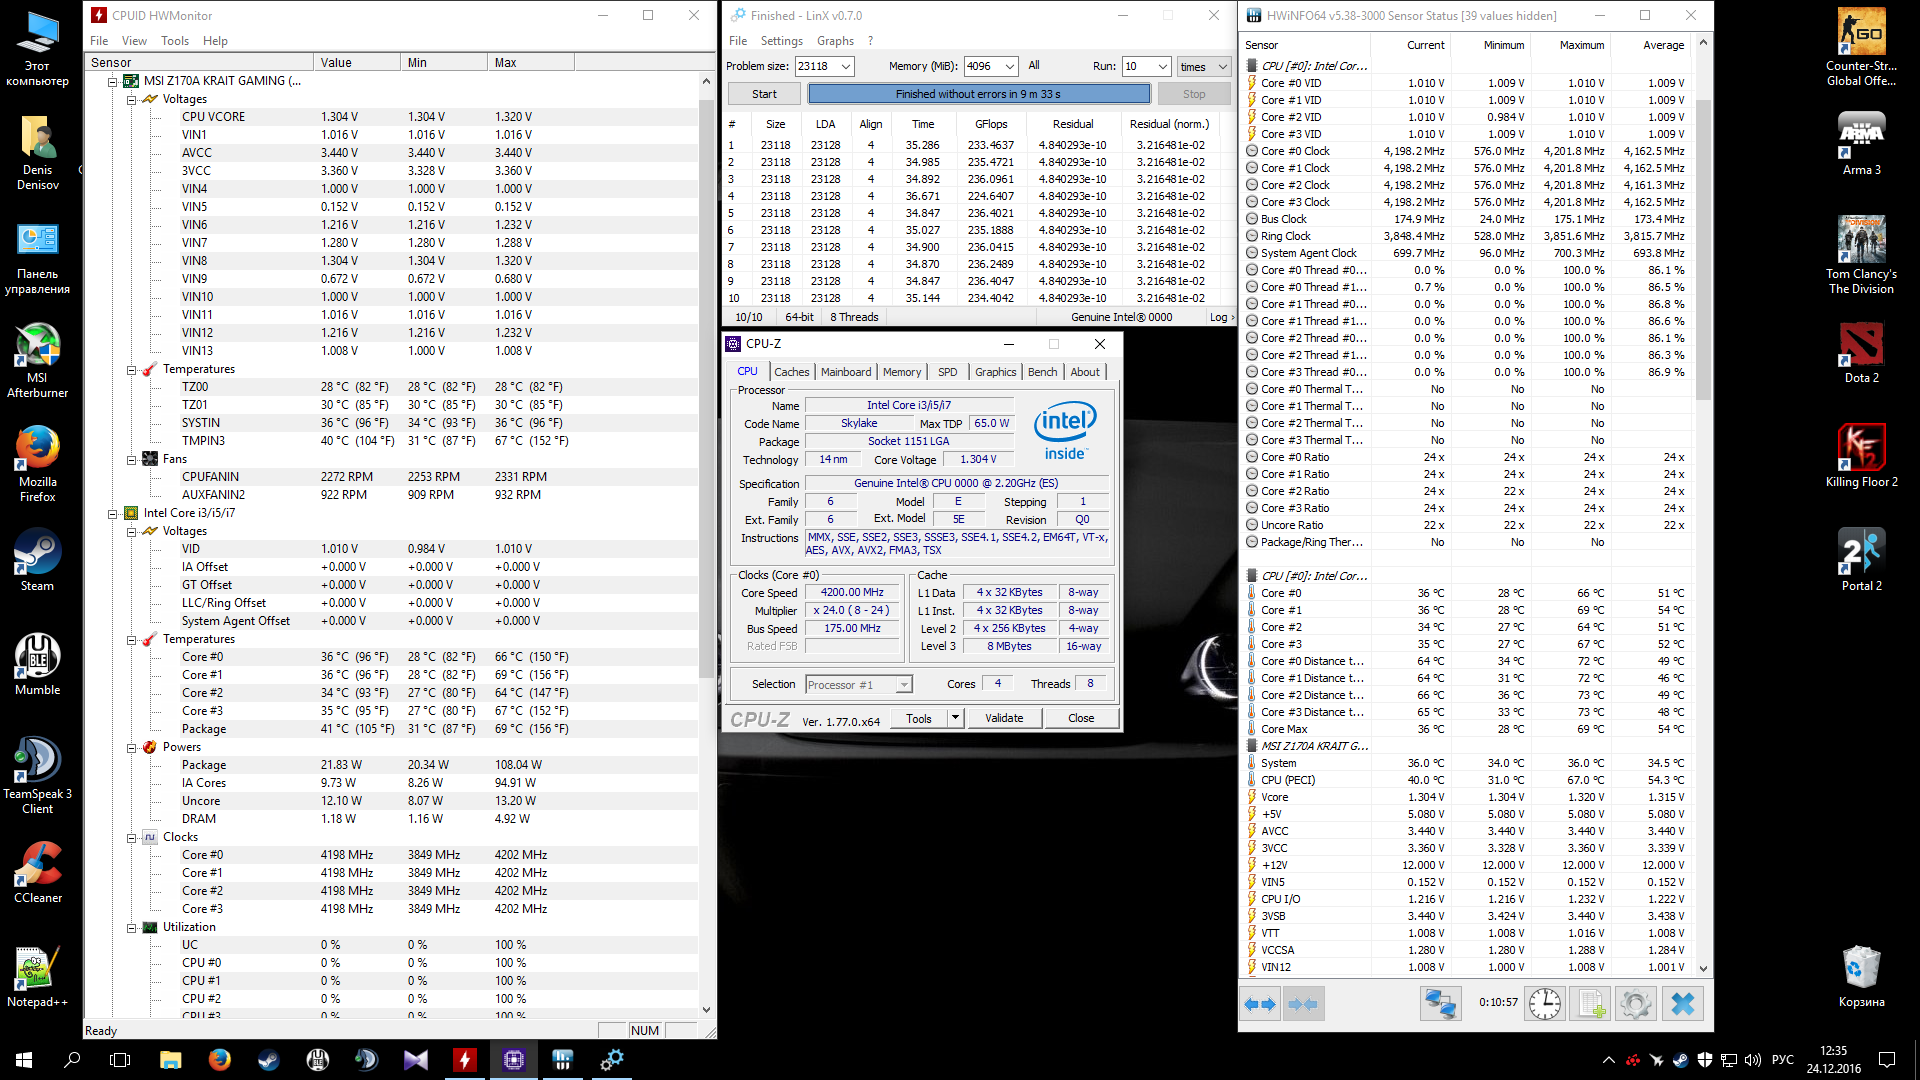Viewport: 1920px width, 1080px height.
Task: Collapse Voltages node under MSI Z170A
Action: [131, 99]
